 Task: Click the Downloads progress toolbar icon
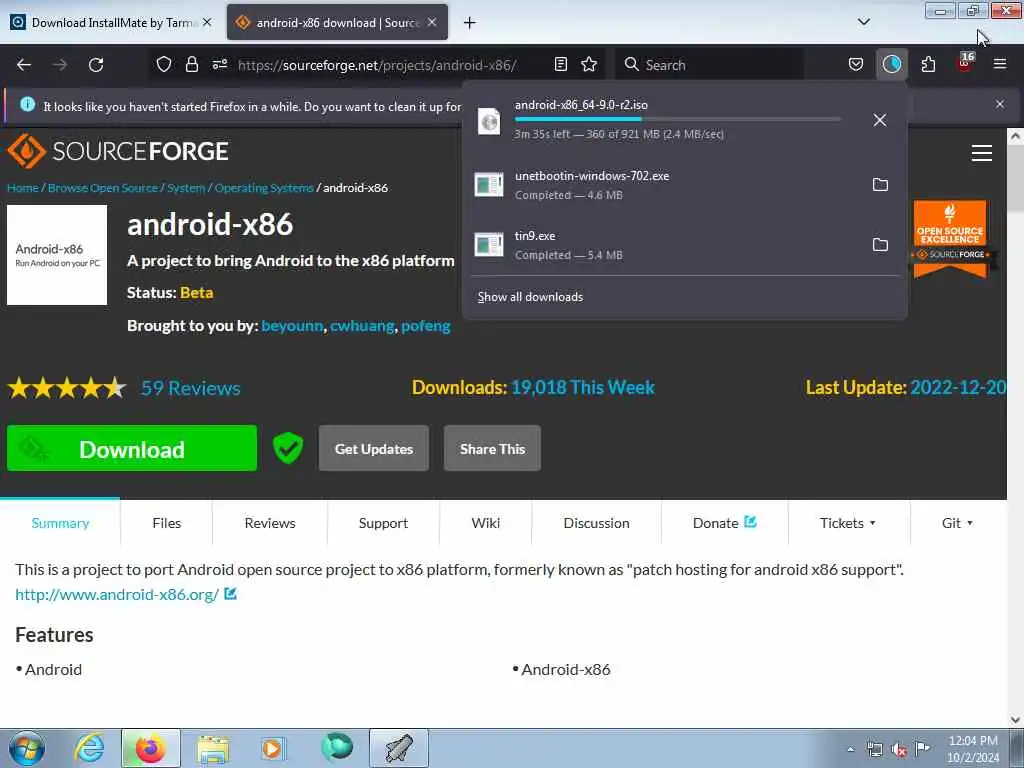pos(891,65)
